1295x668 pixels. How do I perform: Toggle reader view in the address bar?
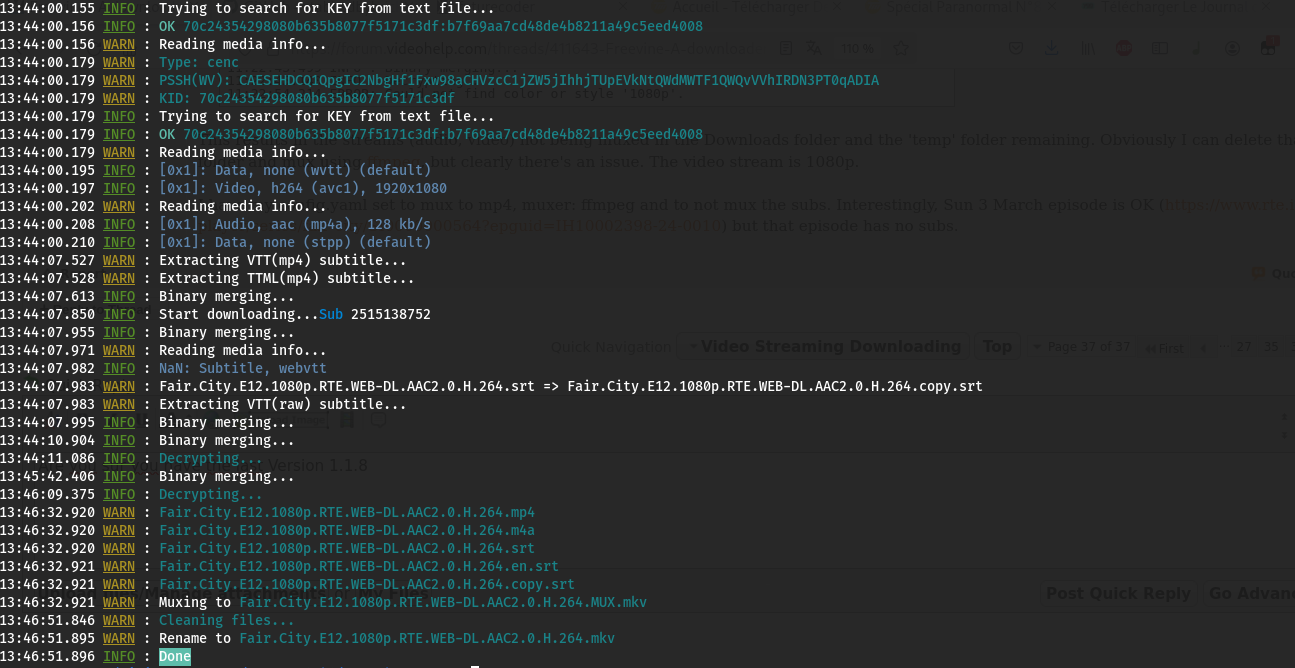(x=787, y=48)
